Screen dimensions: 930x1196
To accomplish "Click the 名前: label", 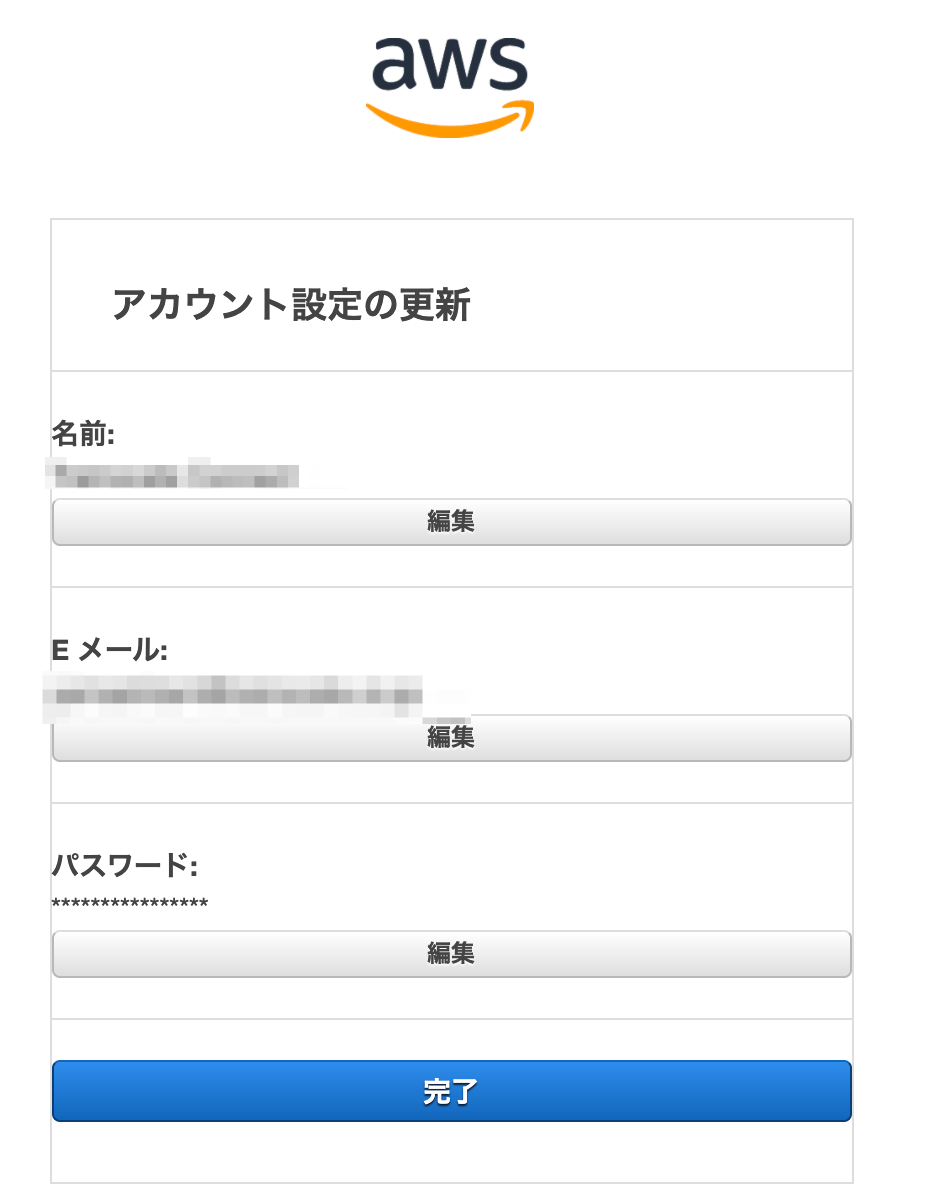I will 83,434.
